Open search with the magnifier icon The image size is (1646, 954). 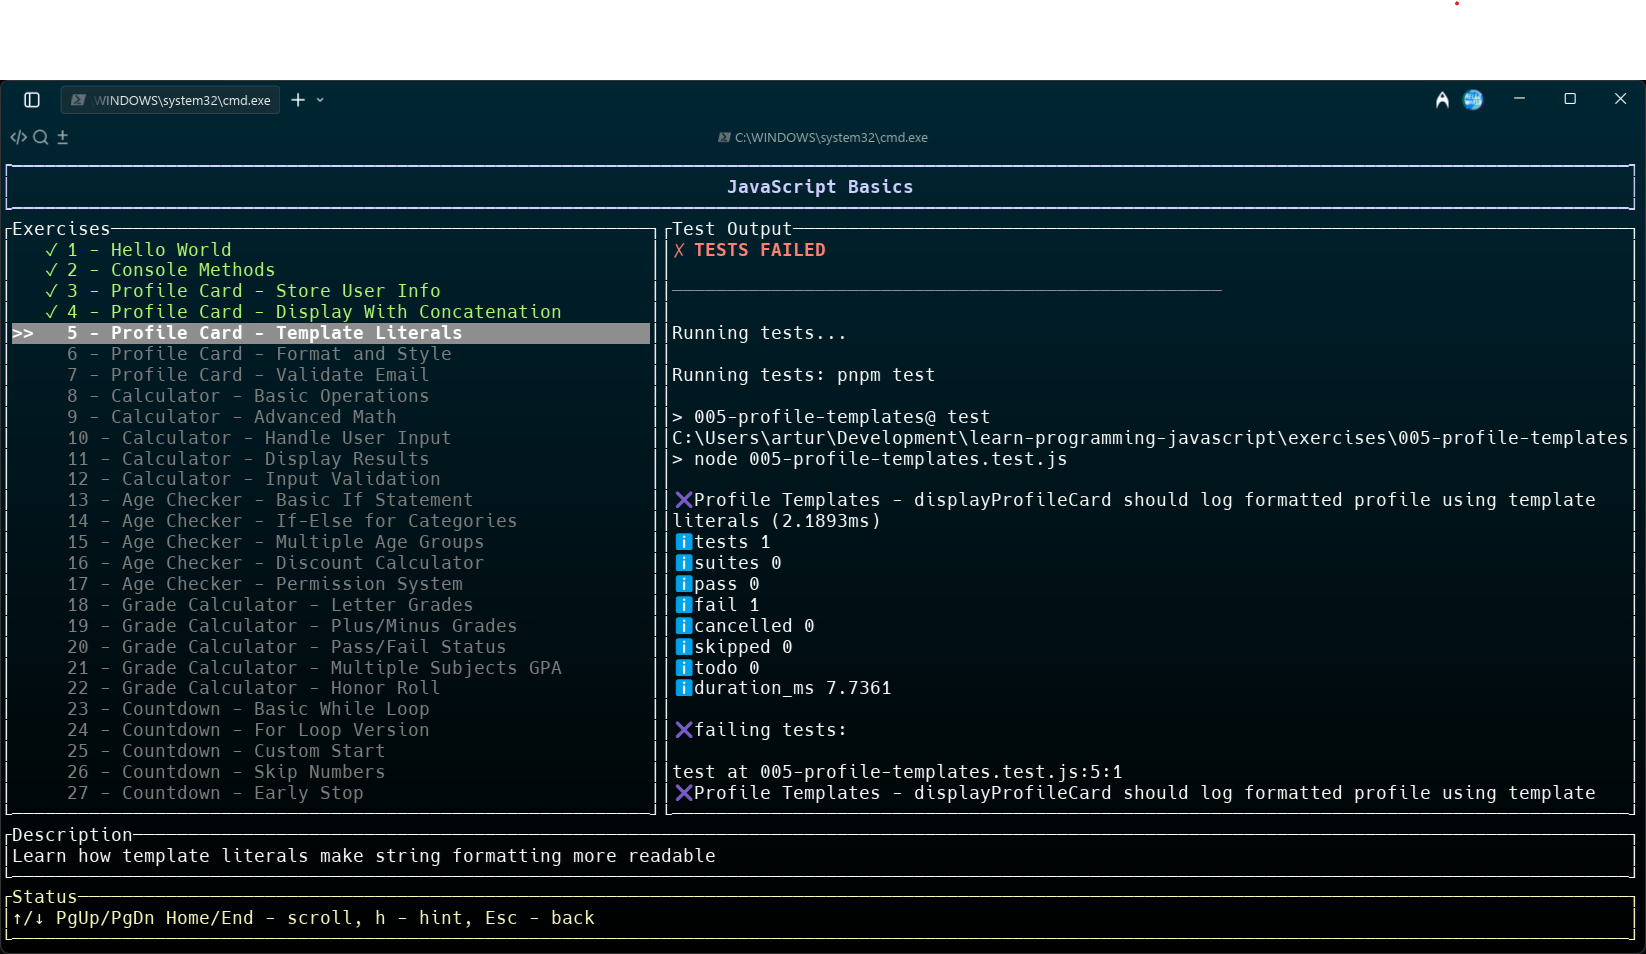coord(41,137)
